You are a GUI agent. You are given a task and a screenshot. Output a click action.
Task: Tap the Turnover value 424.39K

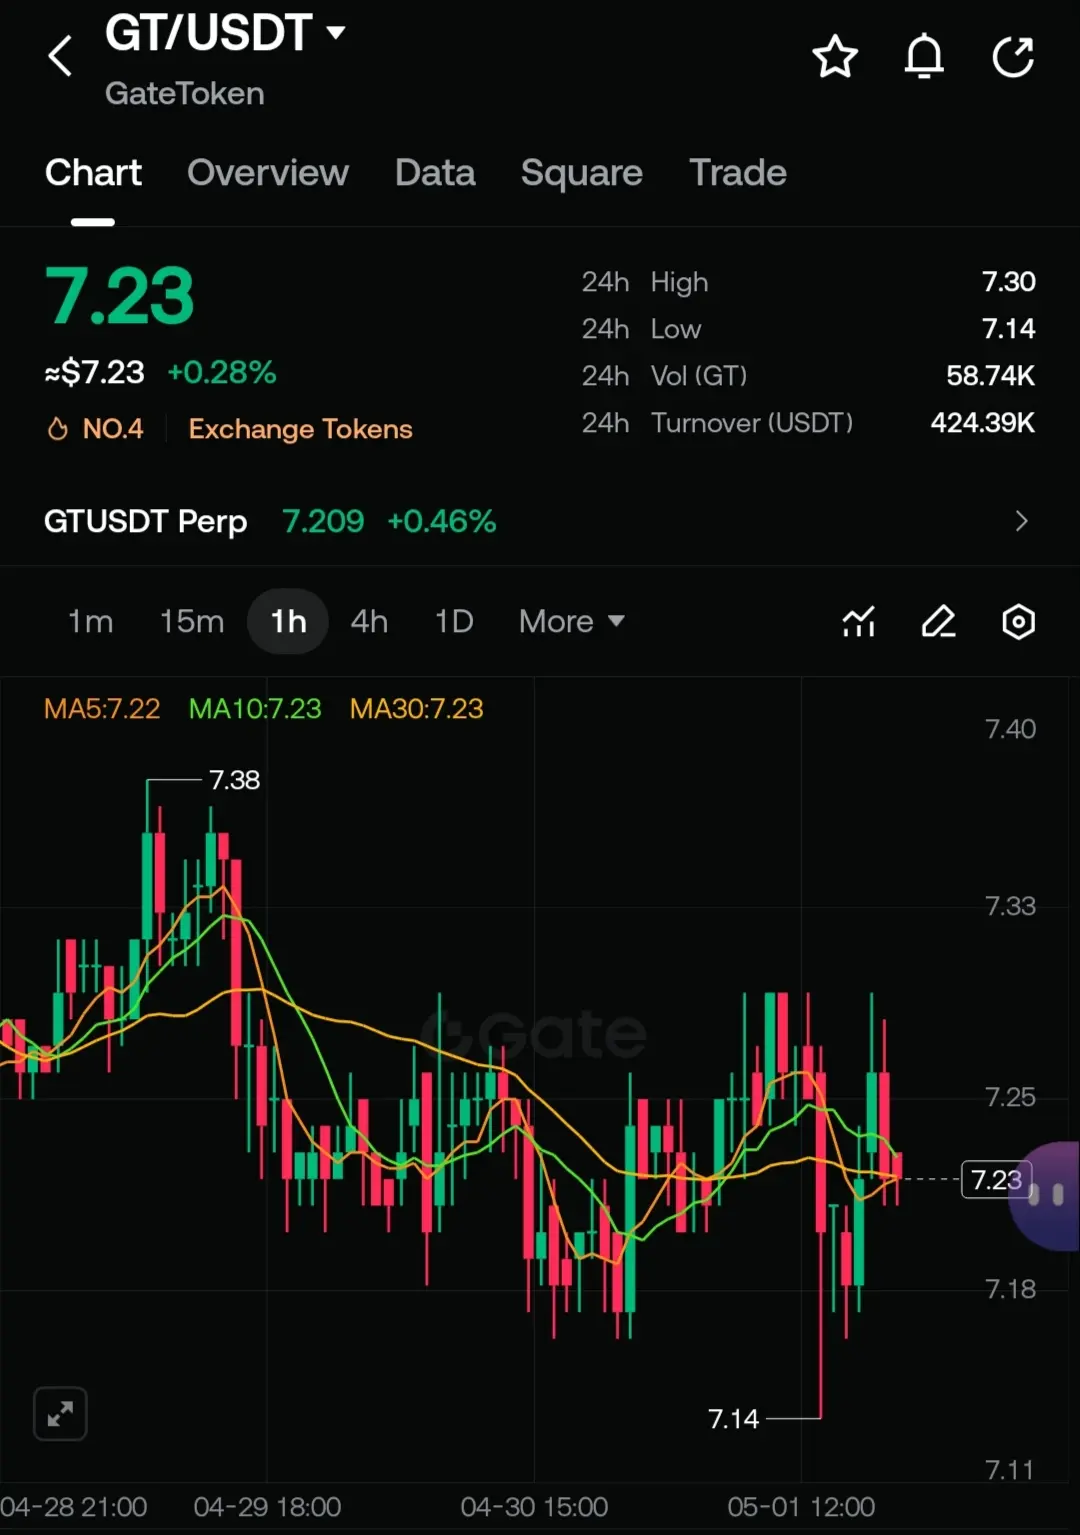click(x=983, y=423)
